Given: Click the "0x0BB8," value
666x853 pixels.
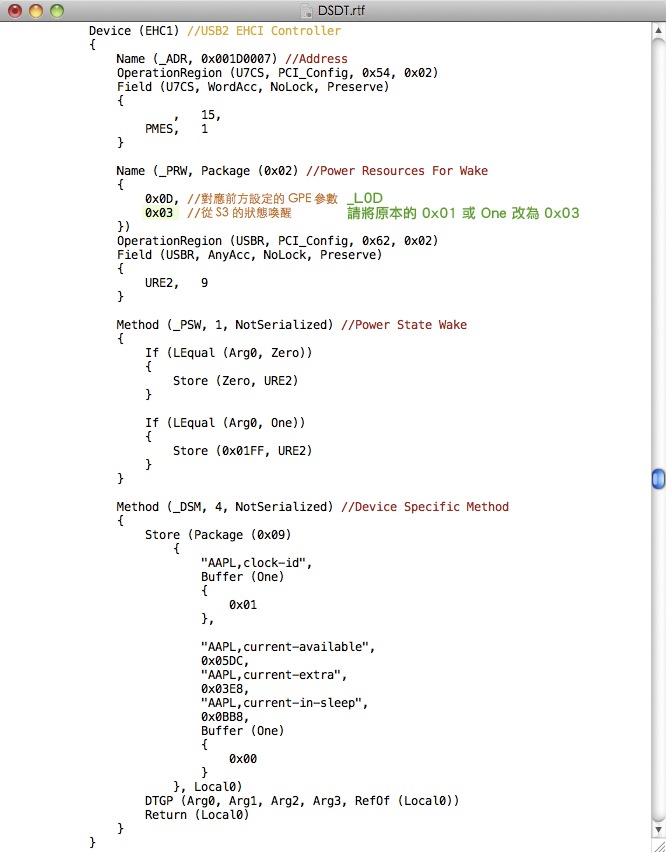Looking at the screenshot, I should tap(225, 717).
